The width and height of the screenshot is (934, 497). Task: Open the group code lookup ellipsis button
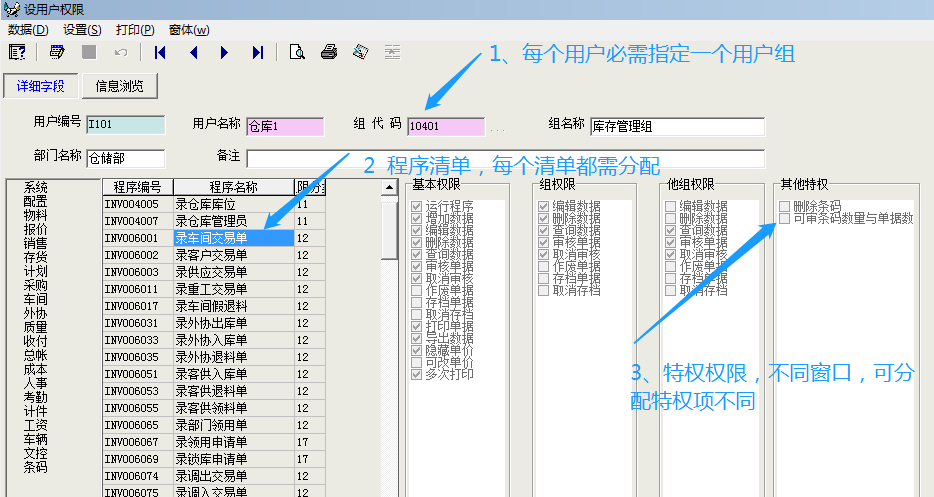coord(497,128)
